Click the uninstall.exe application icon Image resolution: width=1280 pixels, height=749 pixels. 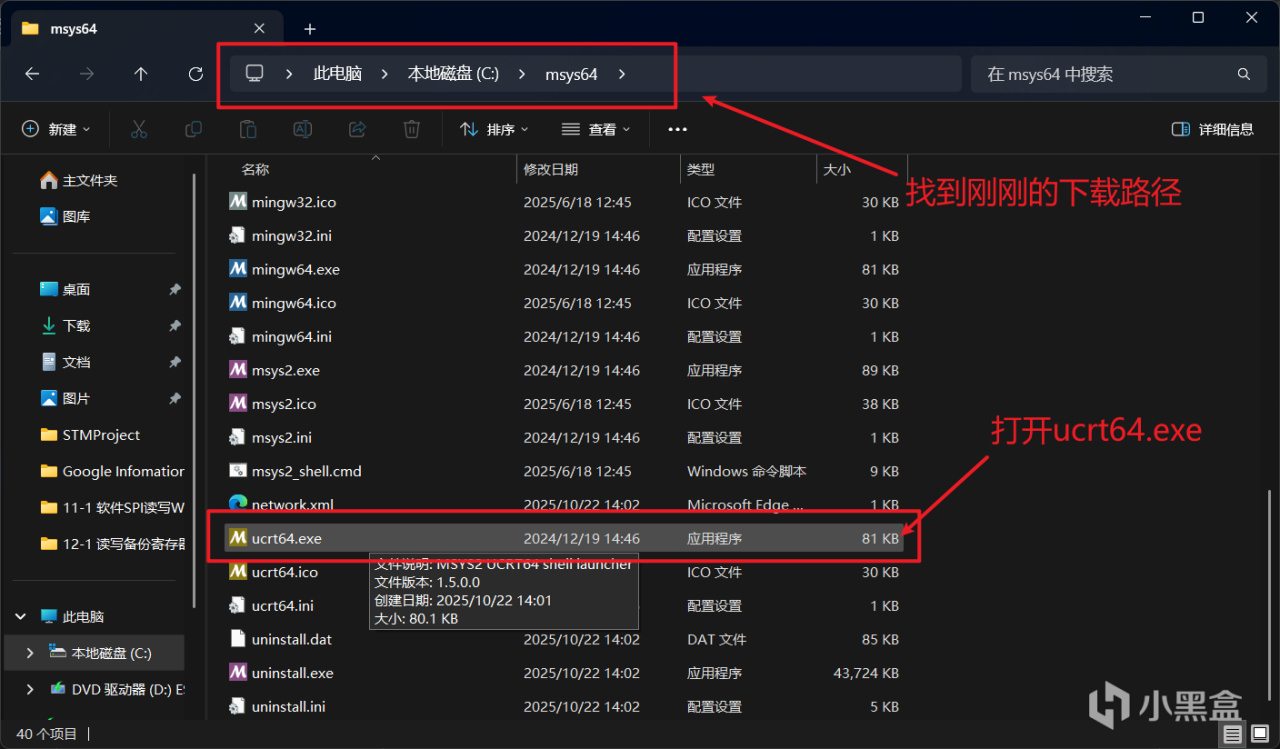(x=238, y=673)
